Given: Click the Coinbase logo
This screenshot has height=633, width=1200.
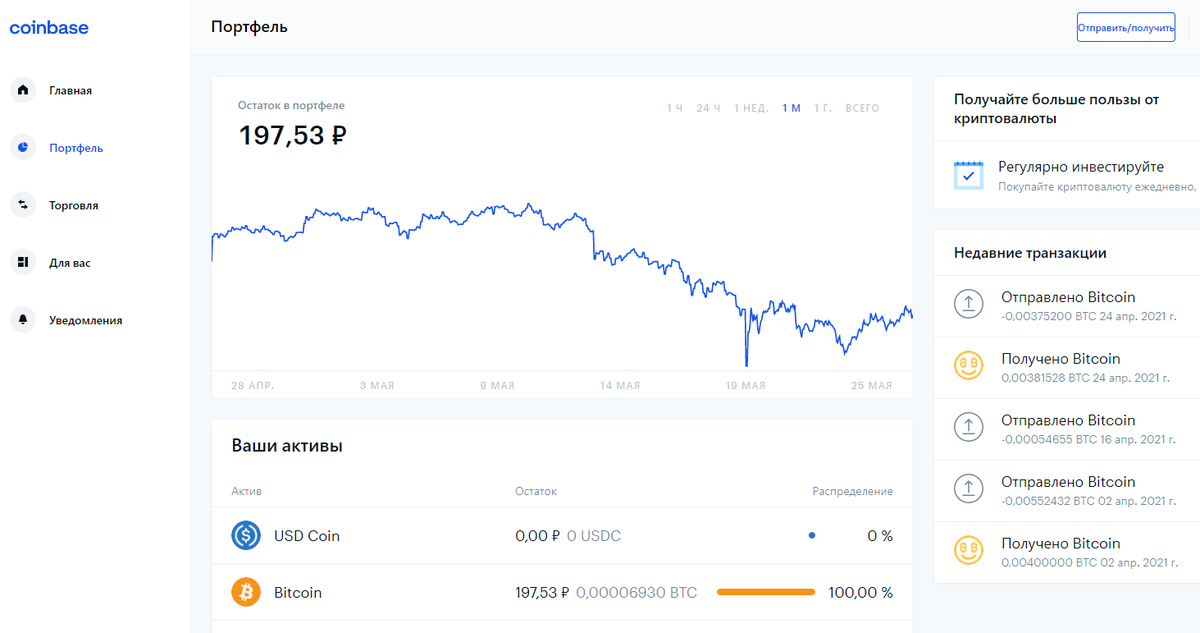Looking at the screenshot, I should 49,28.
